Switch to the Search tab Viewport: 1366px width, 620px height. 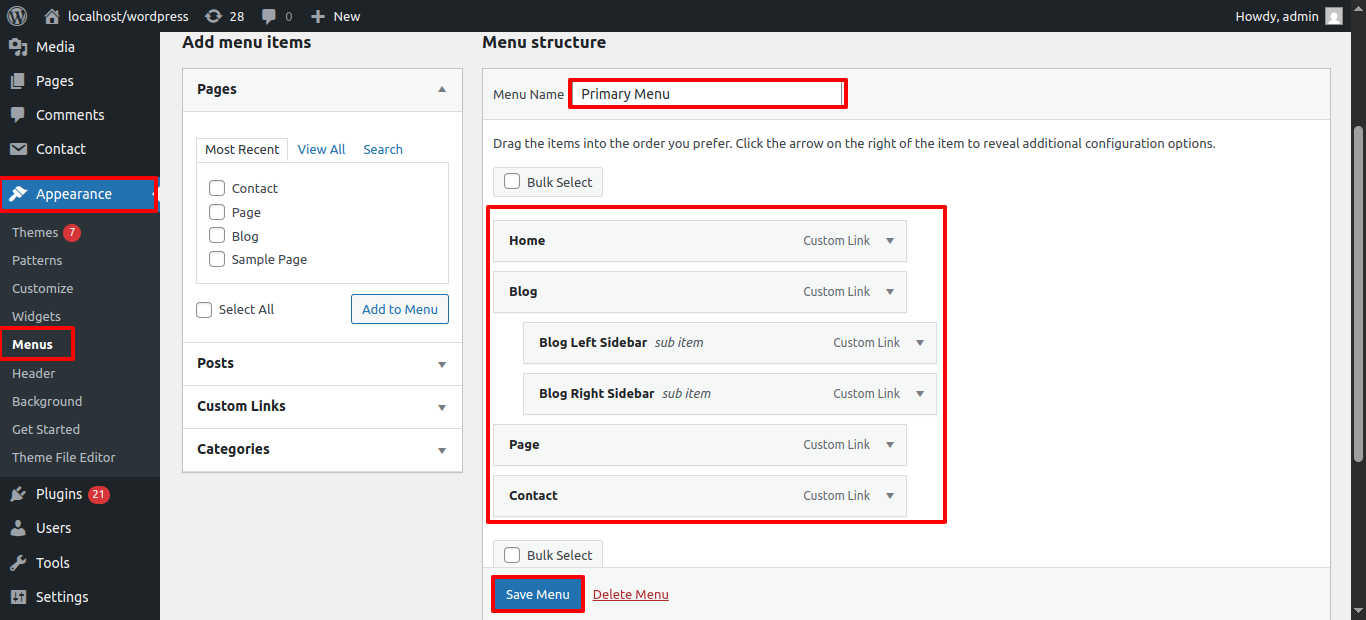pyautogui.click(x=383, y=149)
